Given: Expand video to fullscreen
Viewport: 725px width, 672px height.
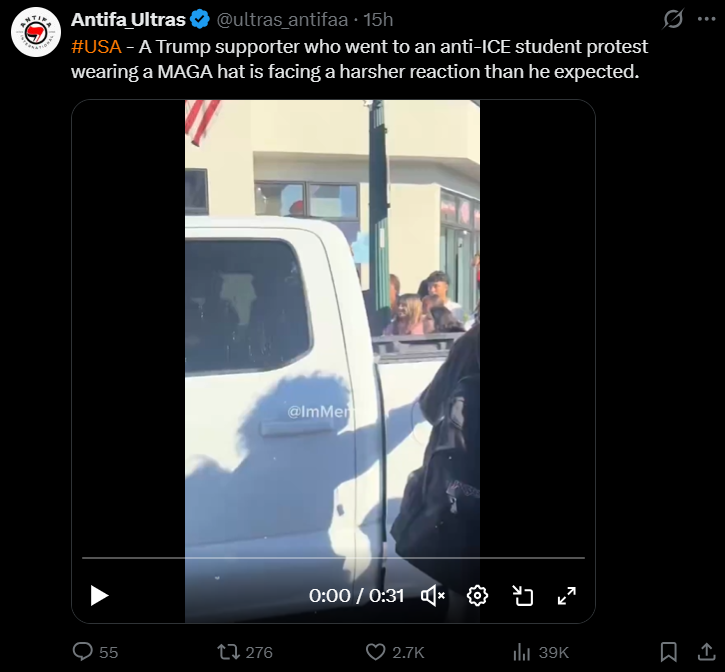Looking at the screenshot, I should (566, 596).
